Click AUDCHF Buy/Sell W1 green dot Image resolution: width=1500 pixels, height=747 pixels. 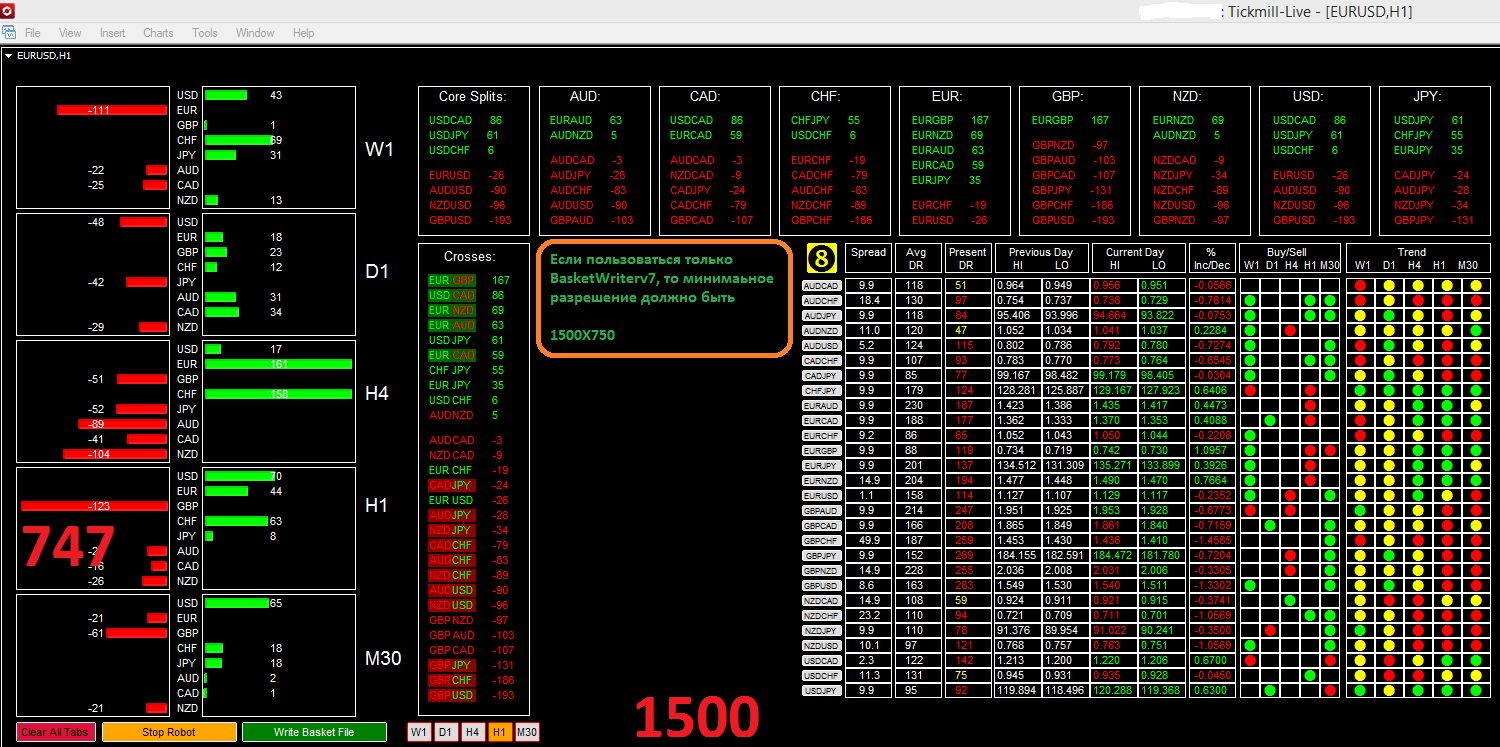coord(1250,300)
